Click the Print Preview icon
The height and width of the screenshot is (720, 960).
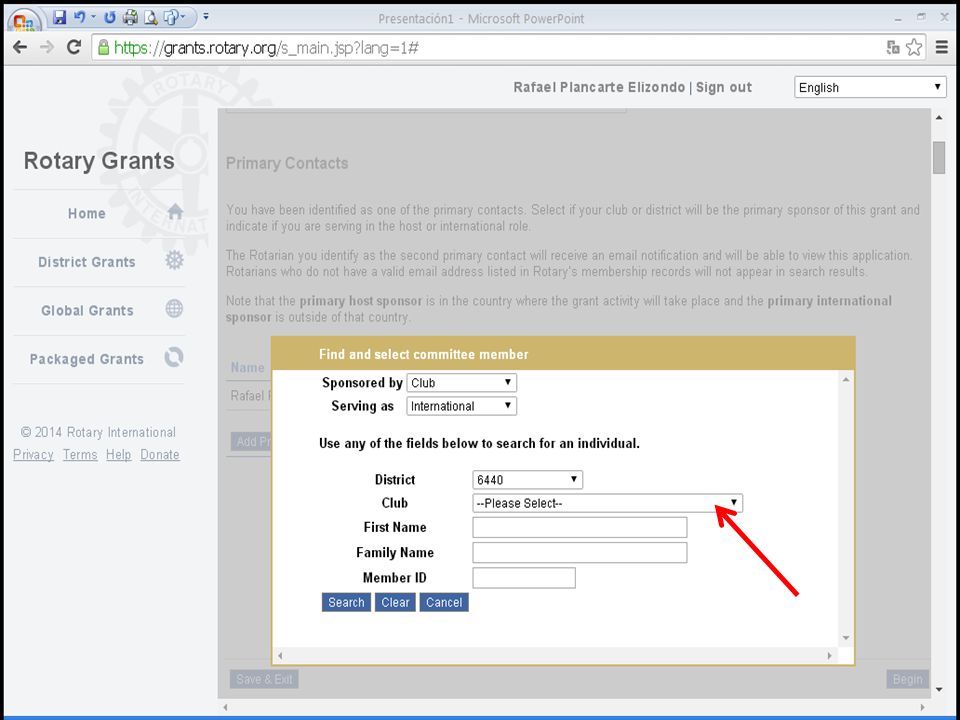[x=150, y=17]
